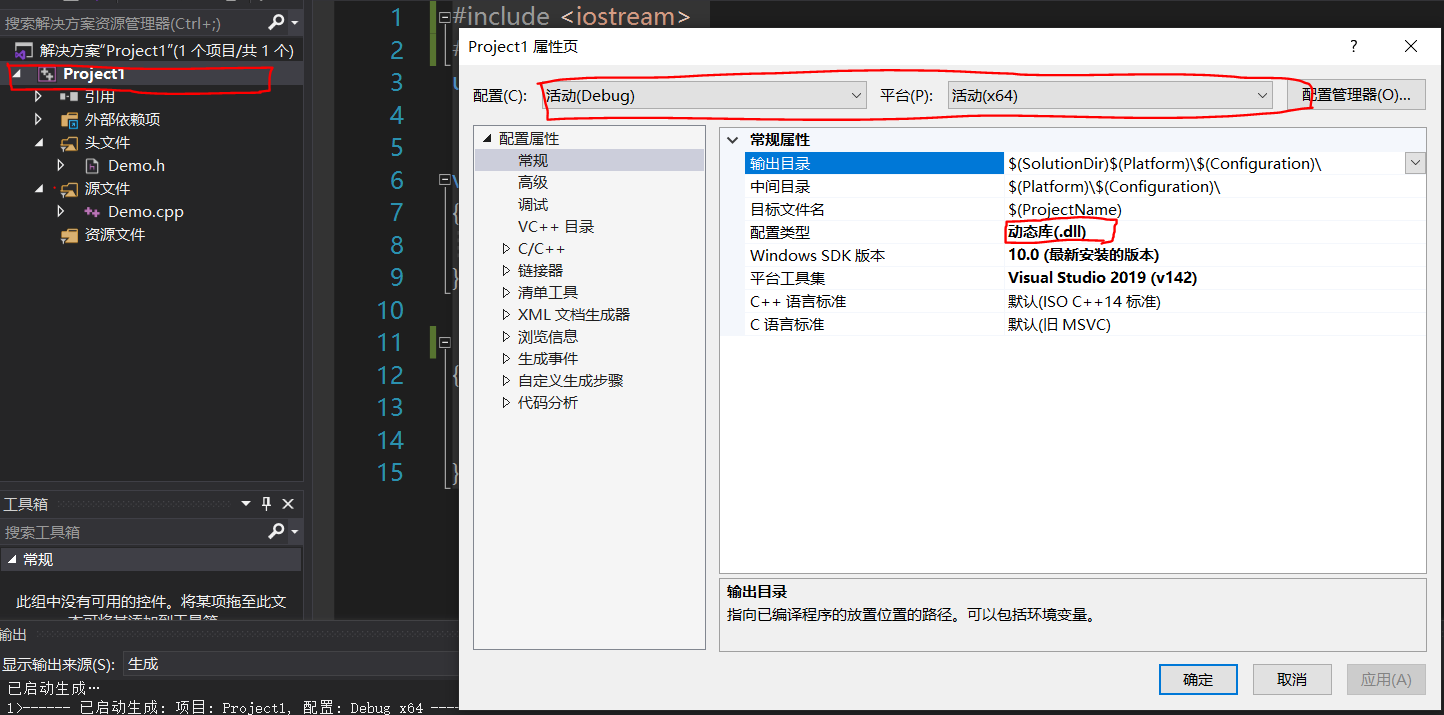Click the Project1 C++ project icon

coord(47,74)
